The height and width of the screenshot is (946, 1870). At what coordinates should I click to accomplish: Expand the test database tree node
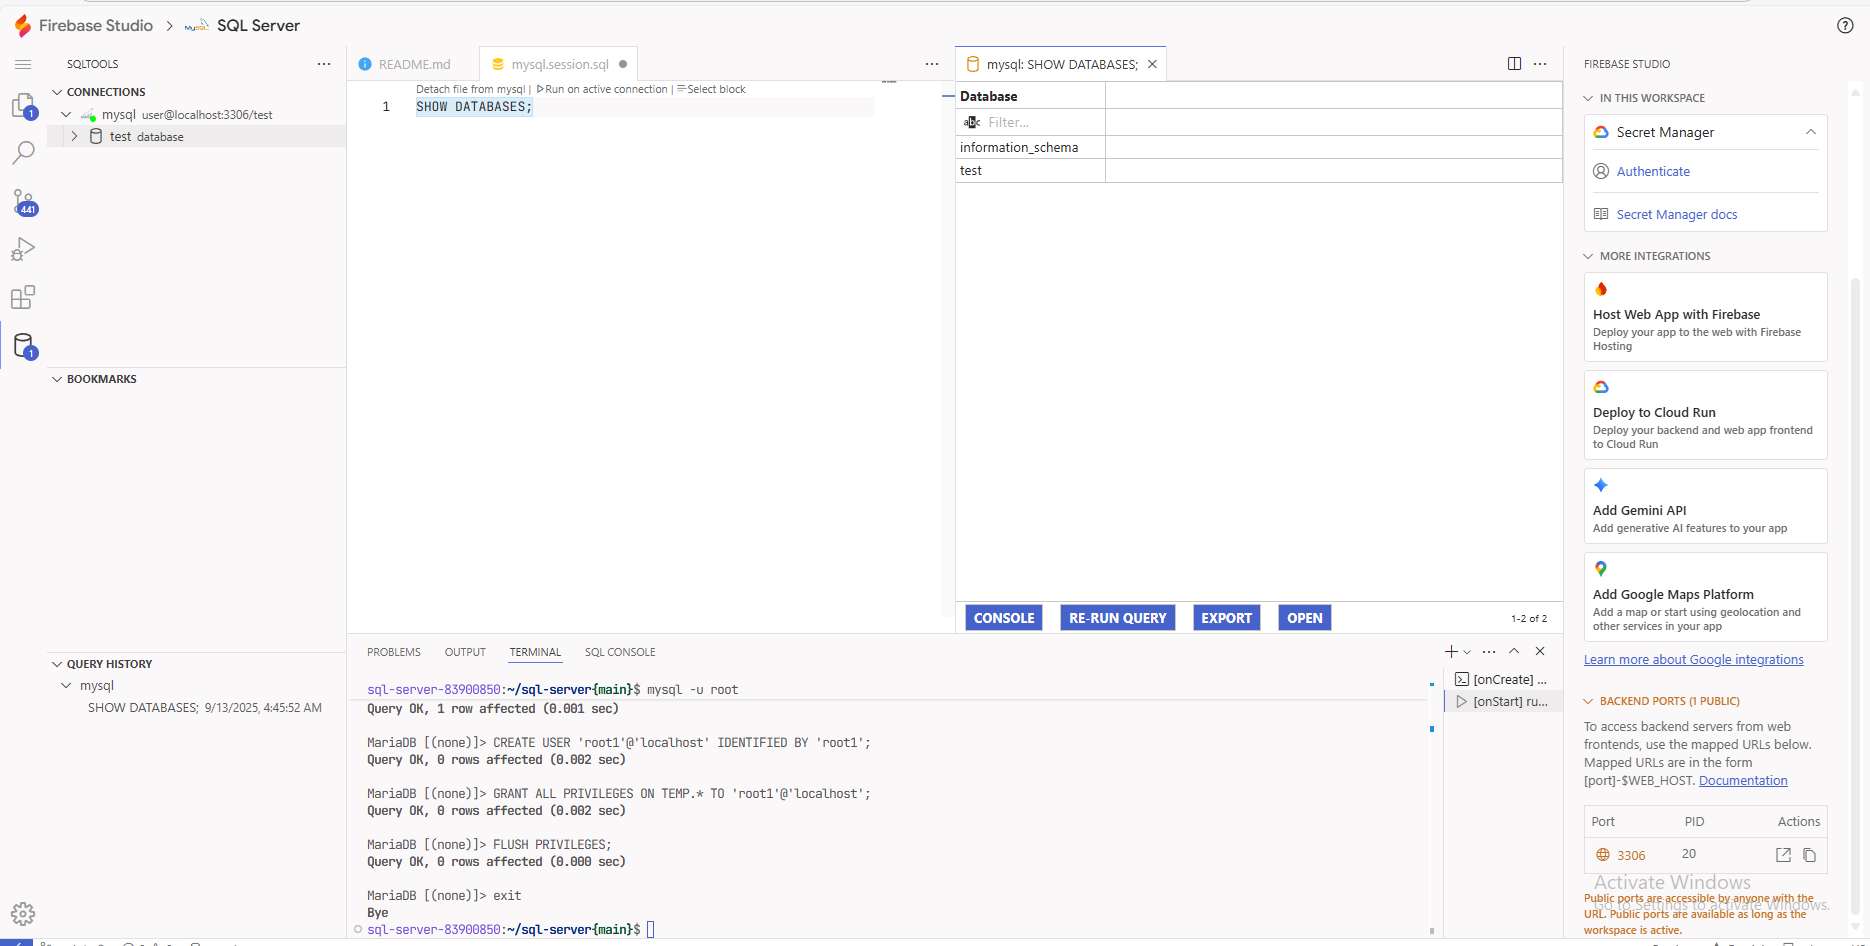(74, 137)
